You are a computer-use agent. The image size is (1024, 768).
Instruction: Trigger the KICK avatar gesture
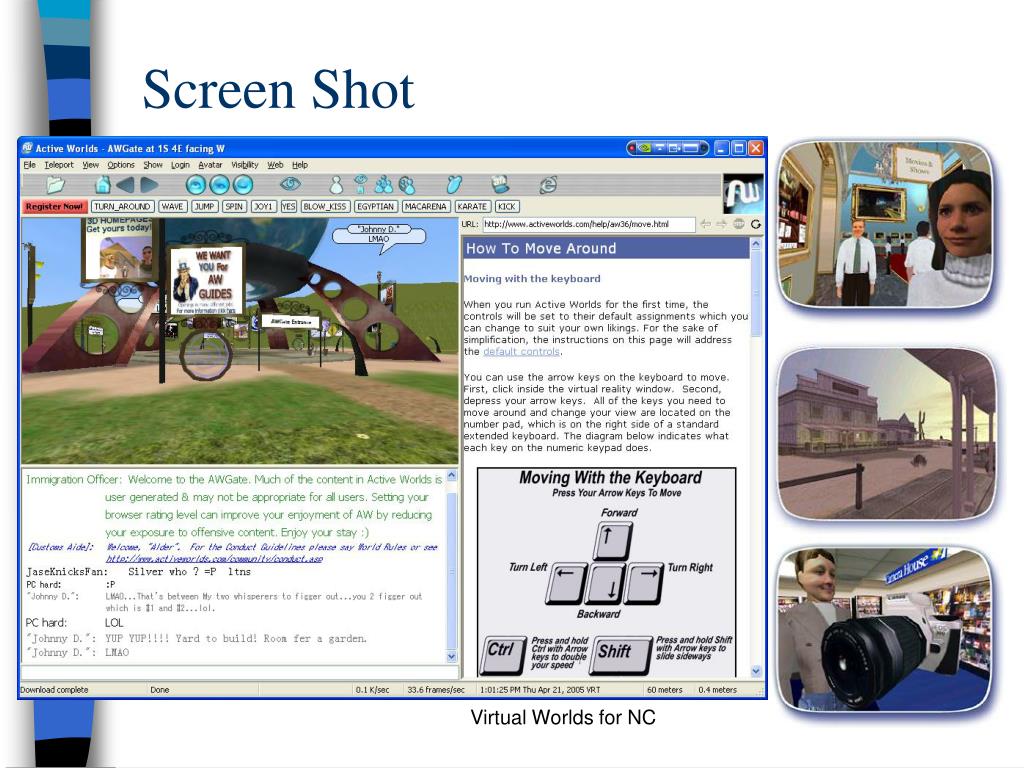(x=507, y=206)
